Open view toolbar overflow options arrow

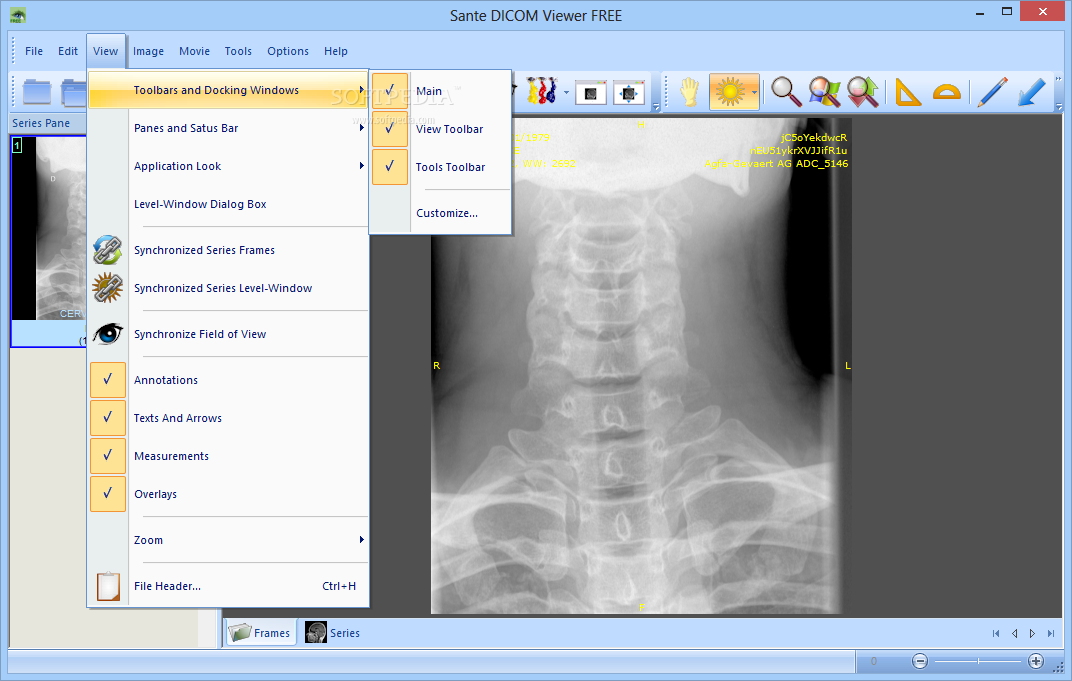656,107
